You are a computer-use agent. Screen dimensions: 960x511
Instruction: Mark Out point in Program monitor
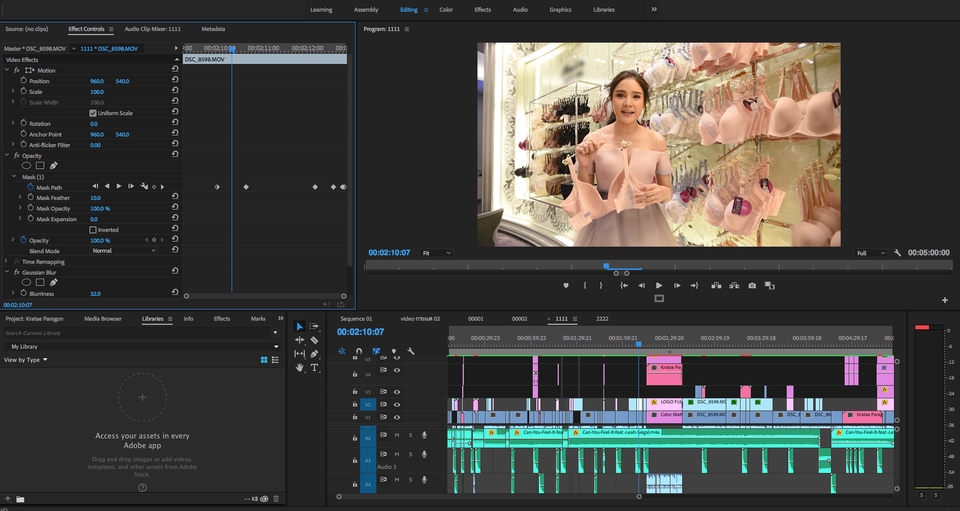pyautogui.click(x=601, y=285)
